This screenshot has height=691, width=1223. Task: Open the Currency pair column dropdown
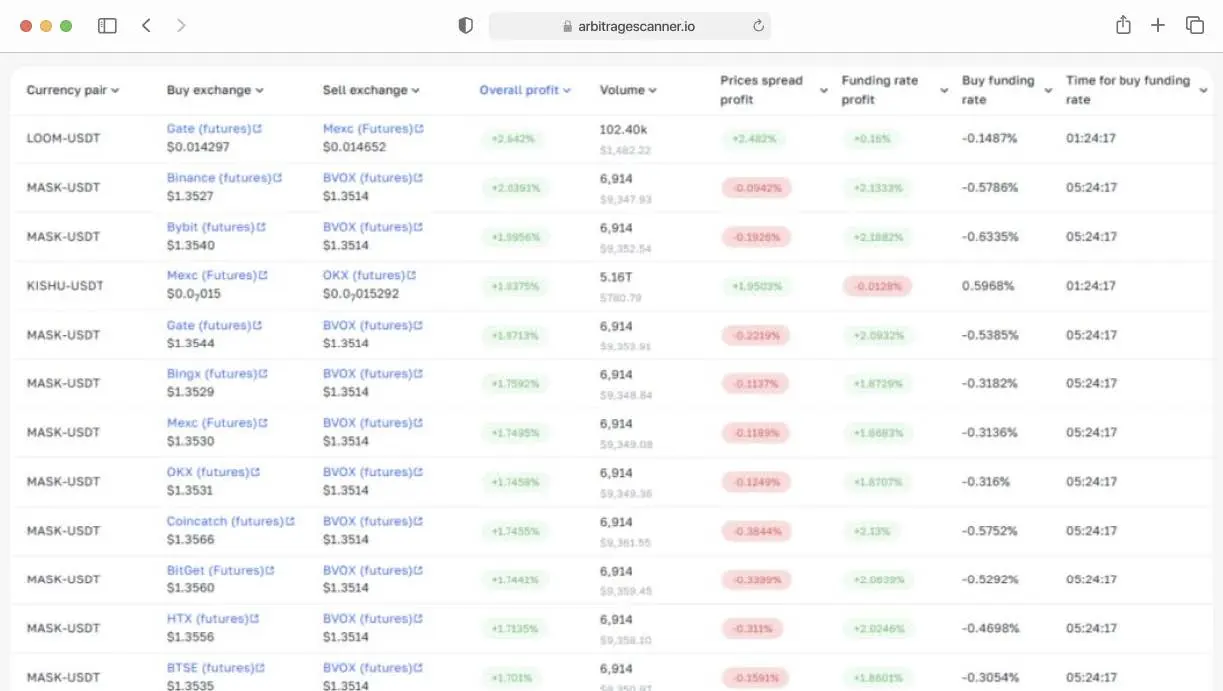tap(115, 91)
